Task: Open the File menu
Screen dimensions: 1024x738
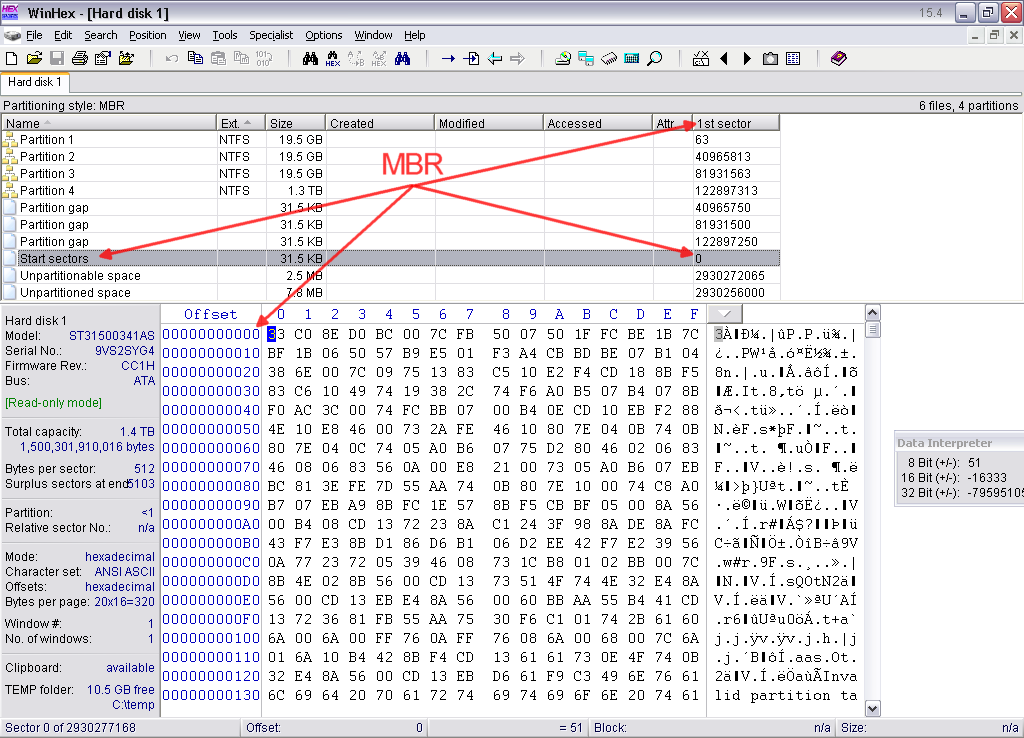Action: point(34,35)
